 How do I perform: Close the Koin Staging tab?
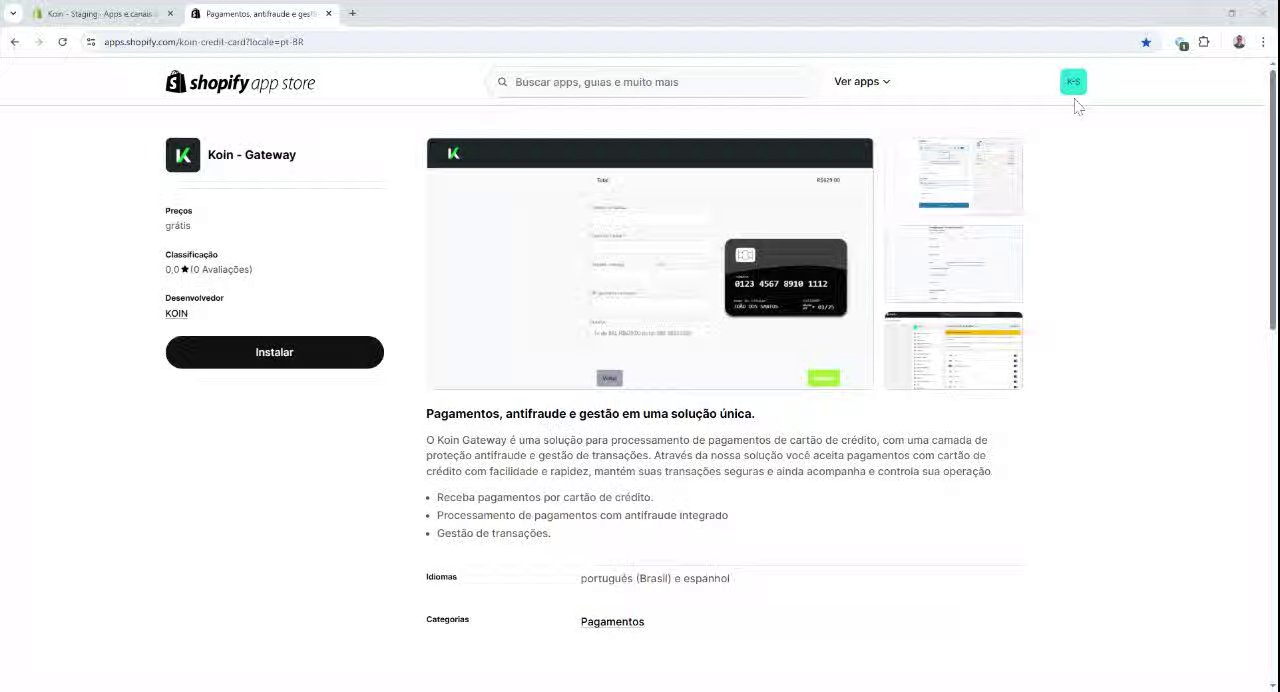coord(170,14)
